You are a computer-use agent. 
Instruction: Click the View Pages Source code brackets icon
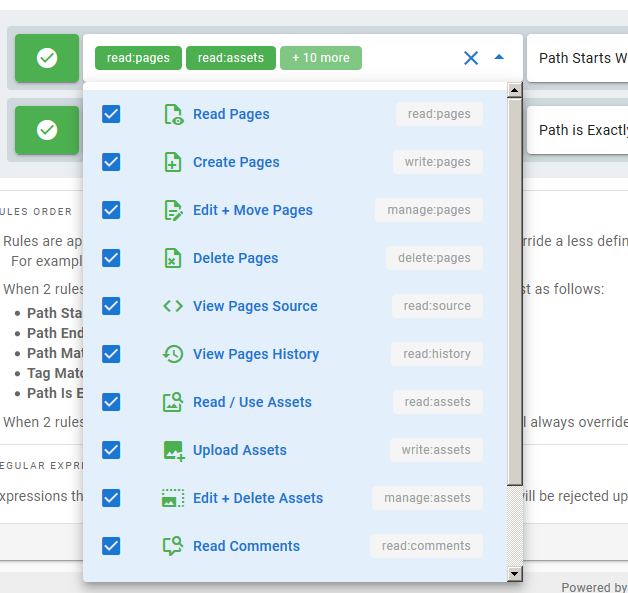(x=173, y=306)
